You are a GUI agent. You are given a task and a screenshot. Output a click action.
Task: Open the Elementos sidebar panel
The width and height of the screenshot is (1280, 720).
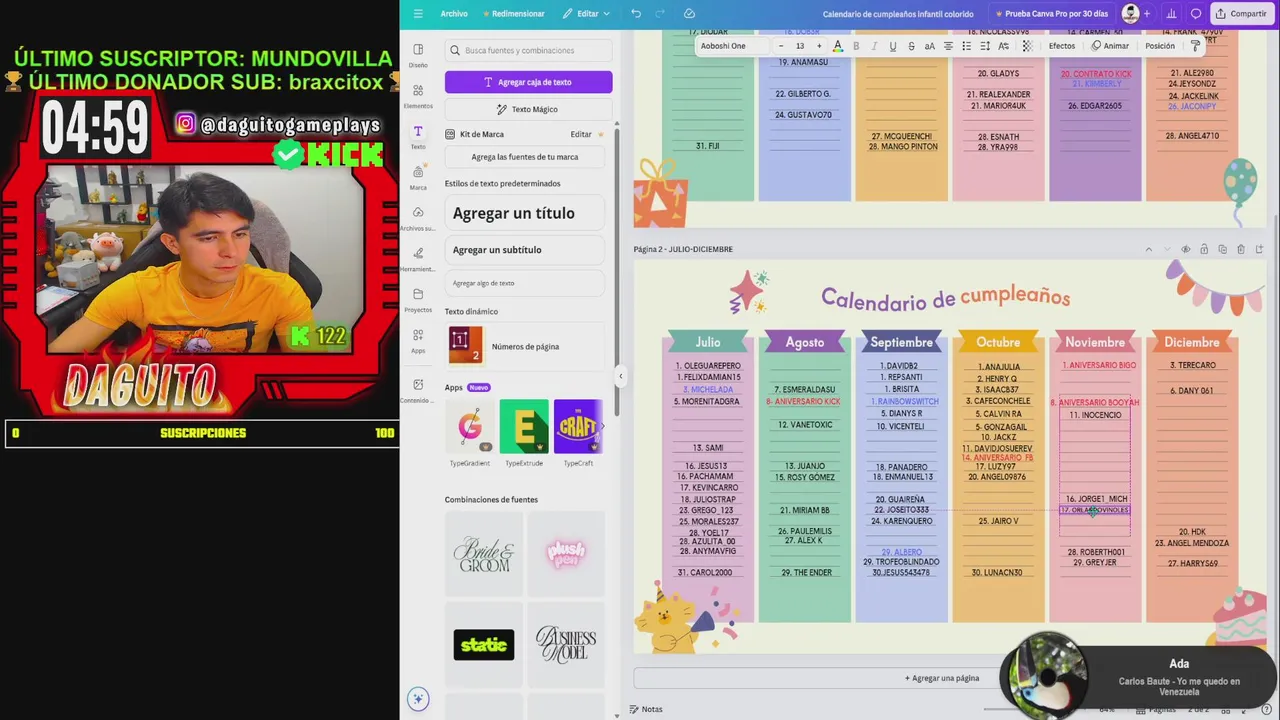pyautogui.click(x=418, y=95)
